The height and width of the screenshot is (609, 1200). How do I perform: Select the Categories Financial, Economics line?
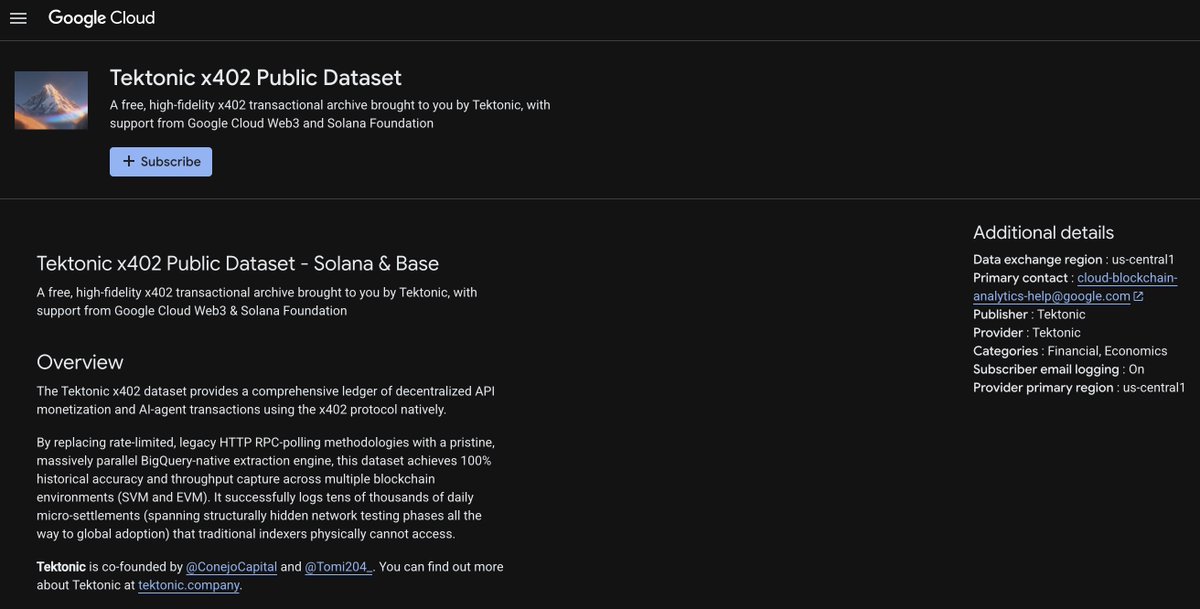click(1070, 351)
